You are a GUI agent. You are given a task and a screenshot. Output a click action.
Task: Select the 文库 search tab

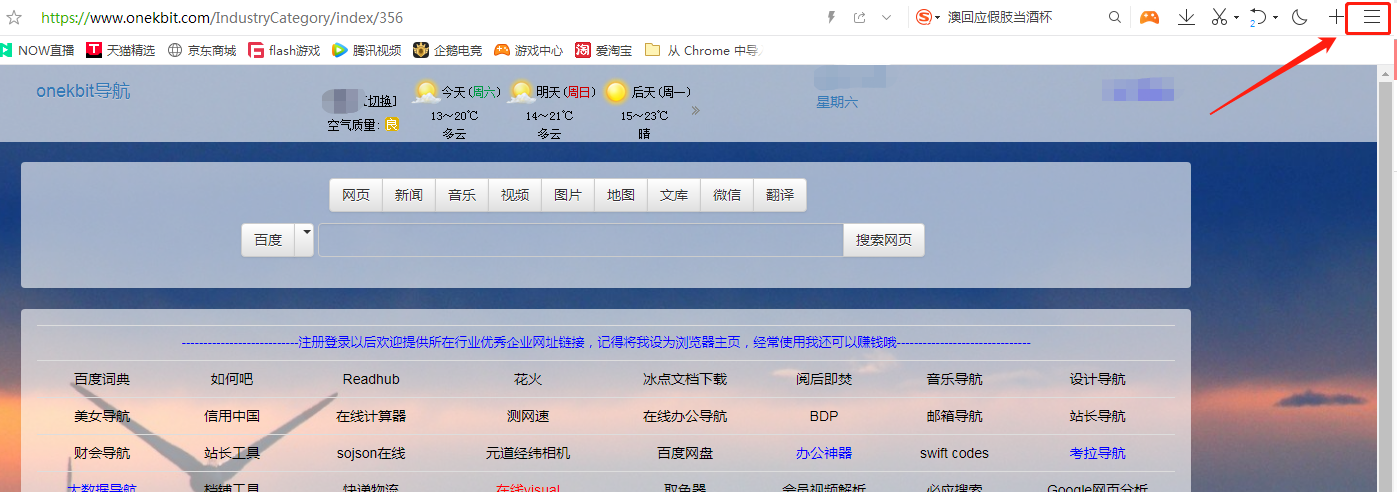point(674,195)
